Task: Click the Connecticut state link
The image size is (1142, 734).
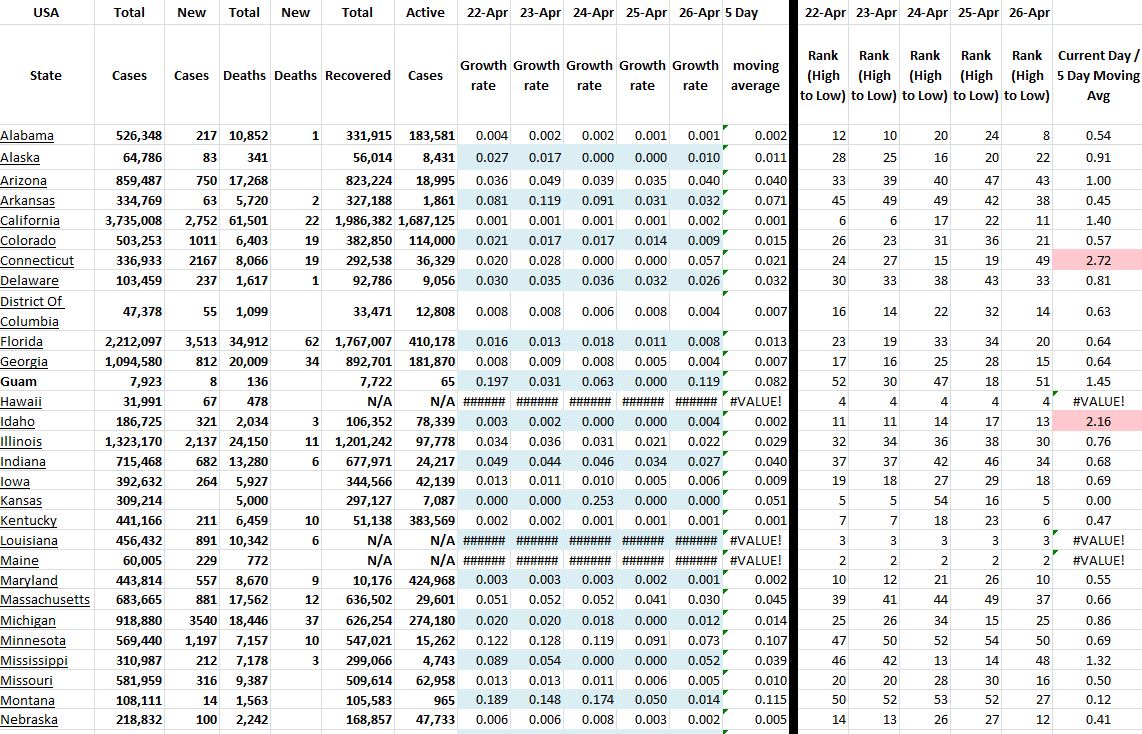Action: coord(37,261)
